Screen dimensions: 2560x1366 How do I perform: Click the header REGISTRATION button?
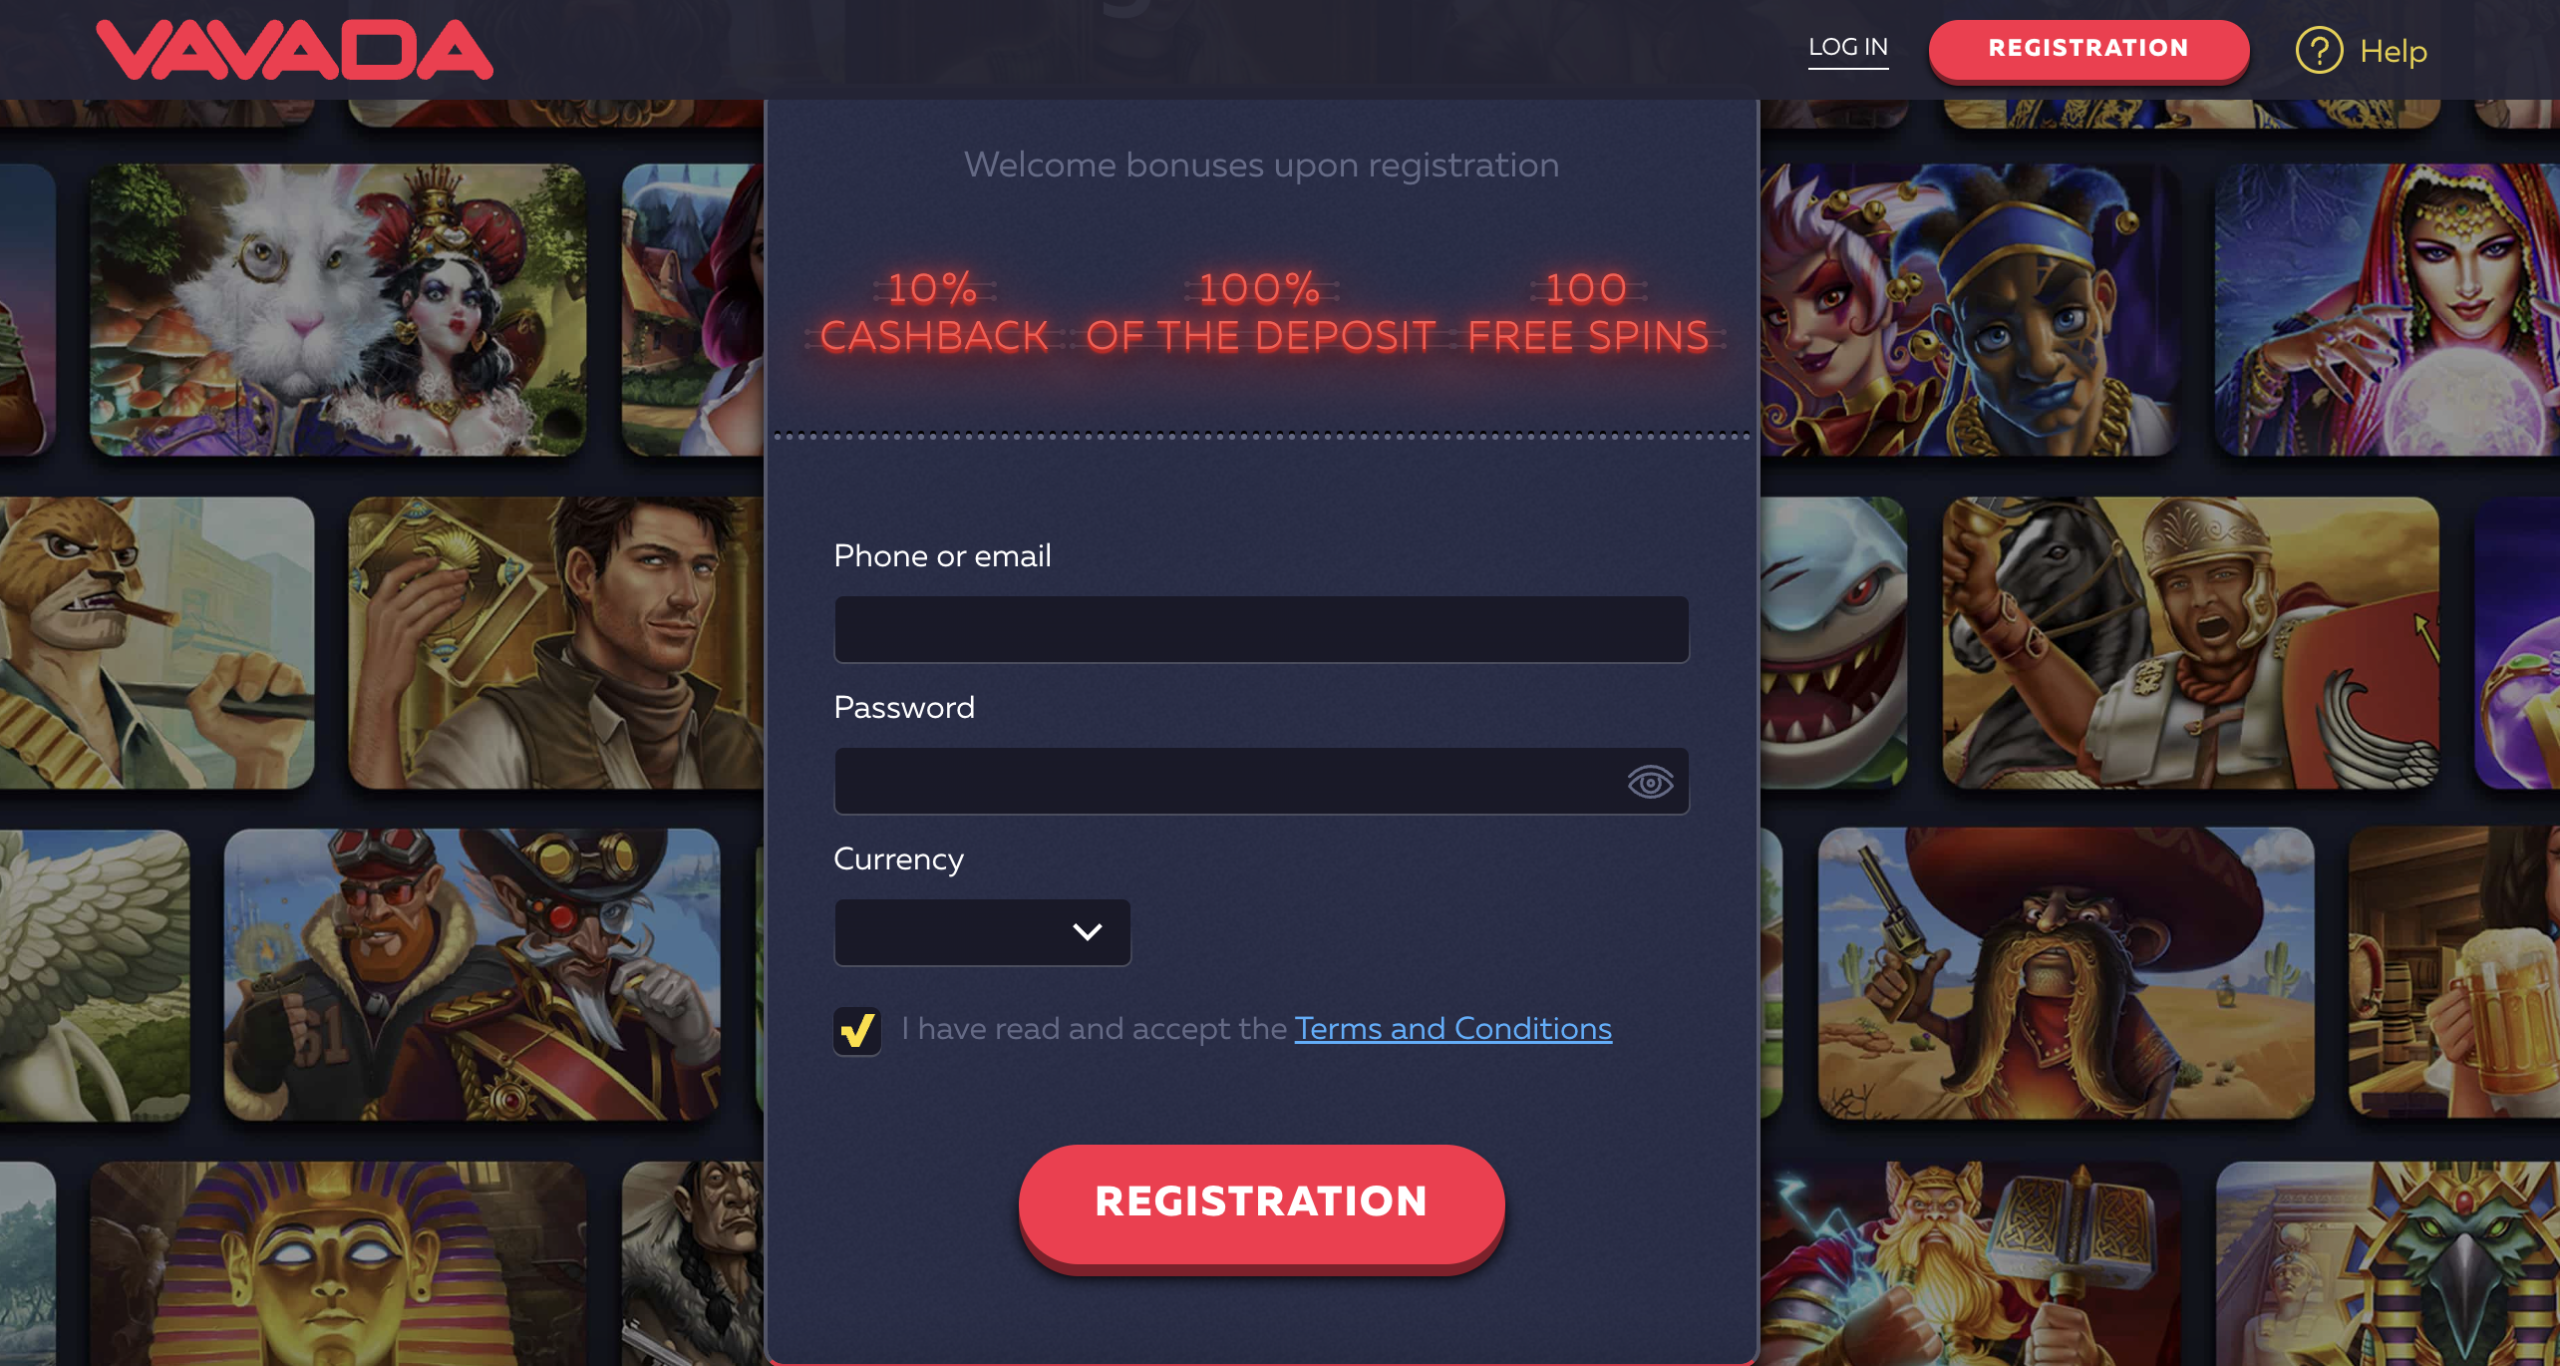[x=2088, y=48]
